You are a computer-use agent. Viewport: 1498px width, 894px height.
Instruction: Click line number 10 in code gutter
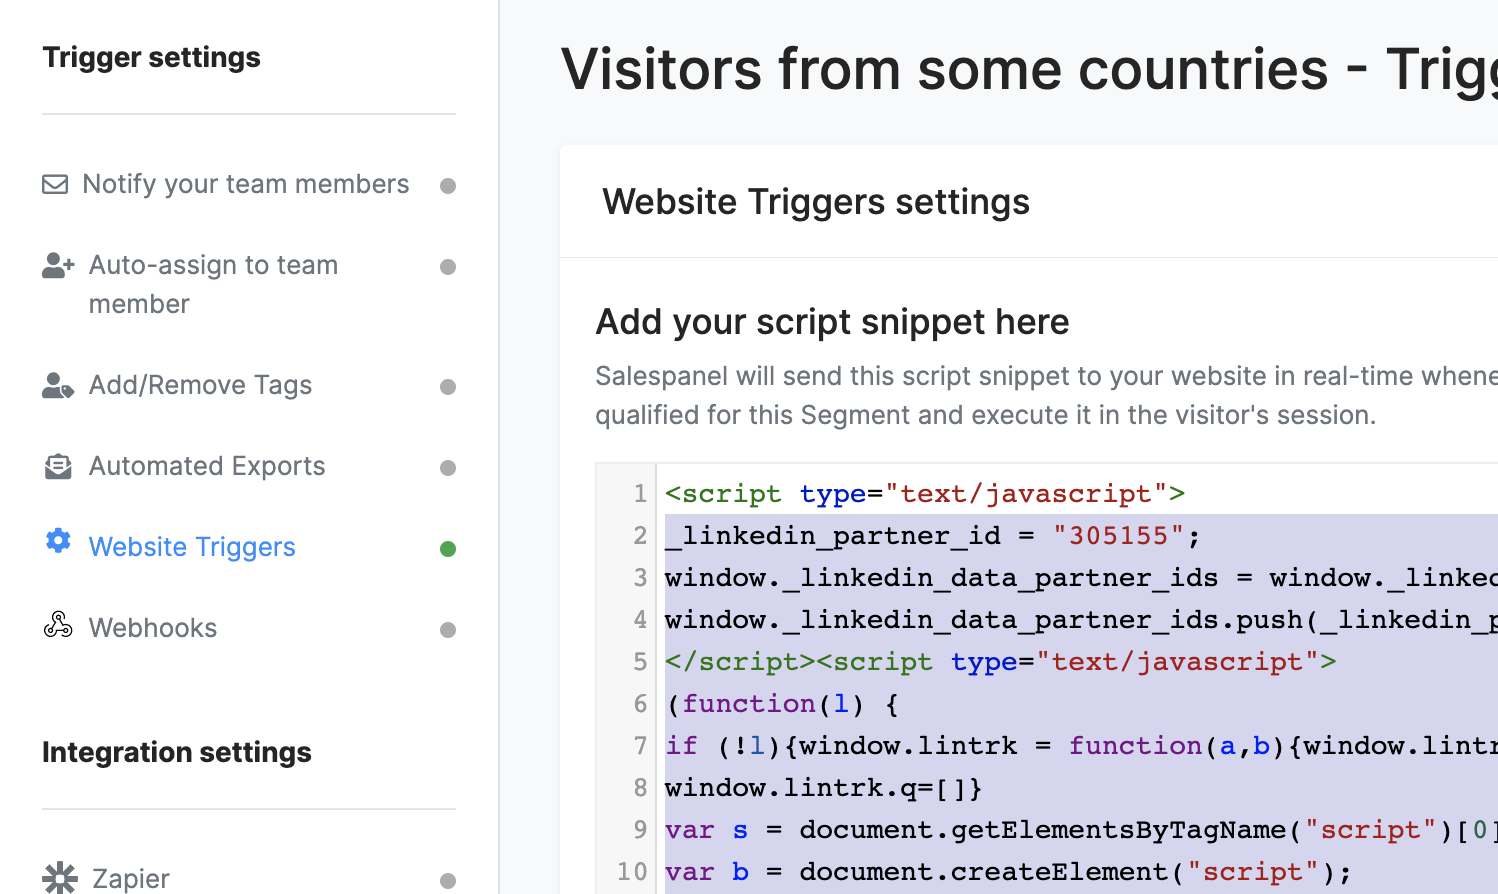(632, 871)
